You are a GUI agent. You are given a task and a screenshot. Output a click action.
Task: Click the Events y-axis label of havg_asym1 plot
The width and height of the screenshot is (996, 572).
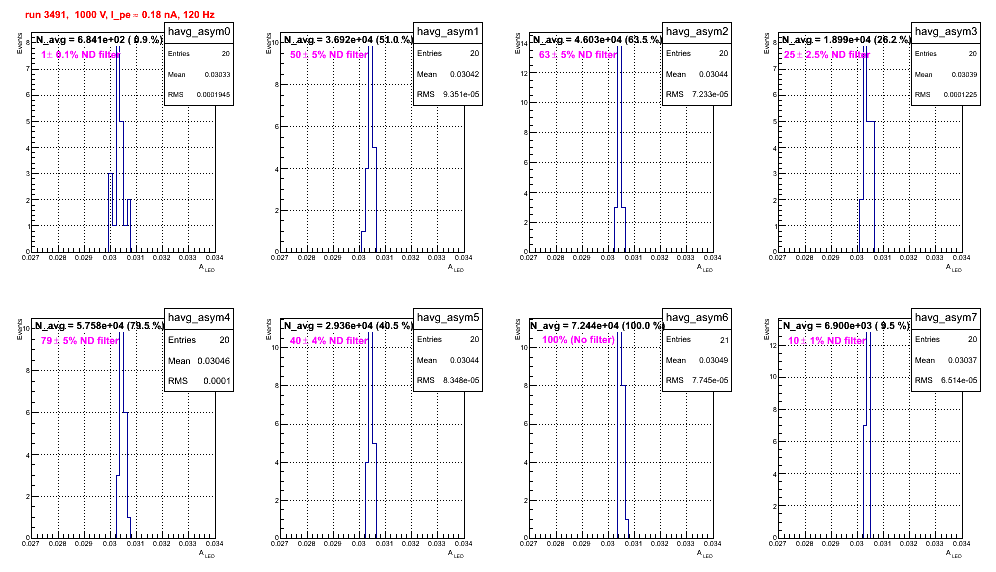[269, 43]
